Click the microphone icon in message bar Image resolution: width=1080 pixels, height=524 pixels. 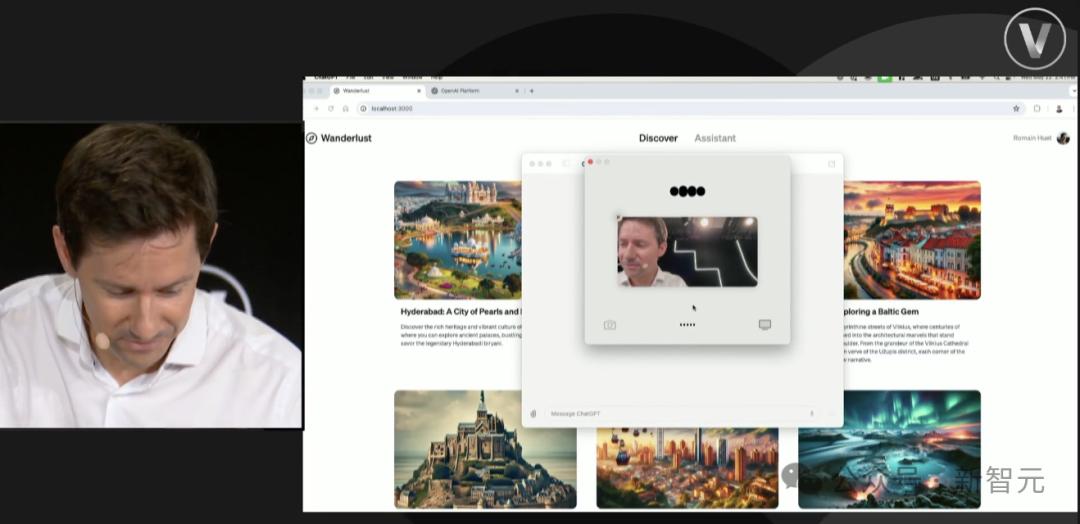pyautogui.click(x=811, y=413)
